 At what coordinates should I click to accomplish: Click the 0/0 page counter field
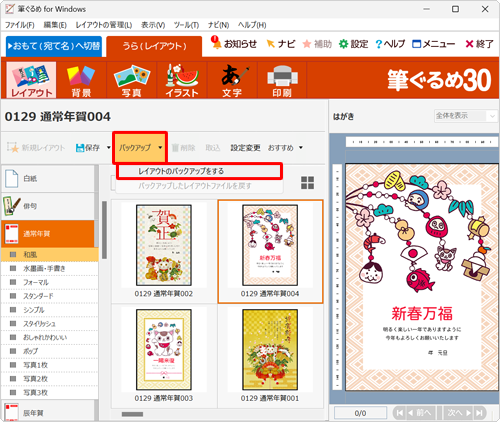click(360, 413)
